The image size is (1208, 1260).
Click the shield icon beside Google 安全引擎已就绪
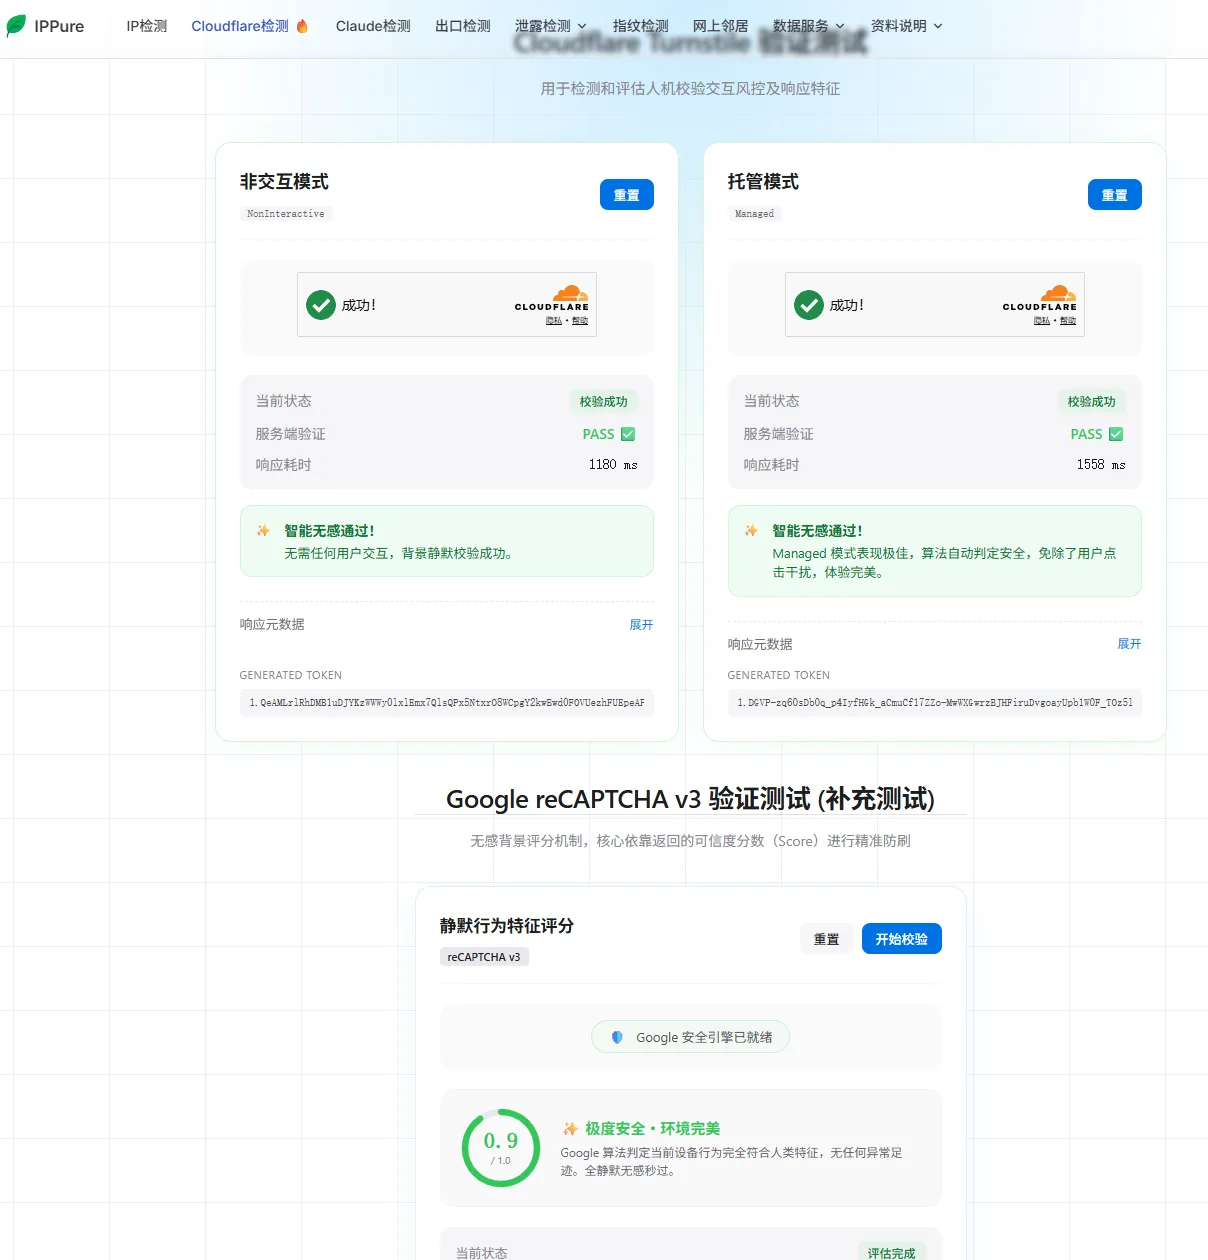coord(617,1038)
